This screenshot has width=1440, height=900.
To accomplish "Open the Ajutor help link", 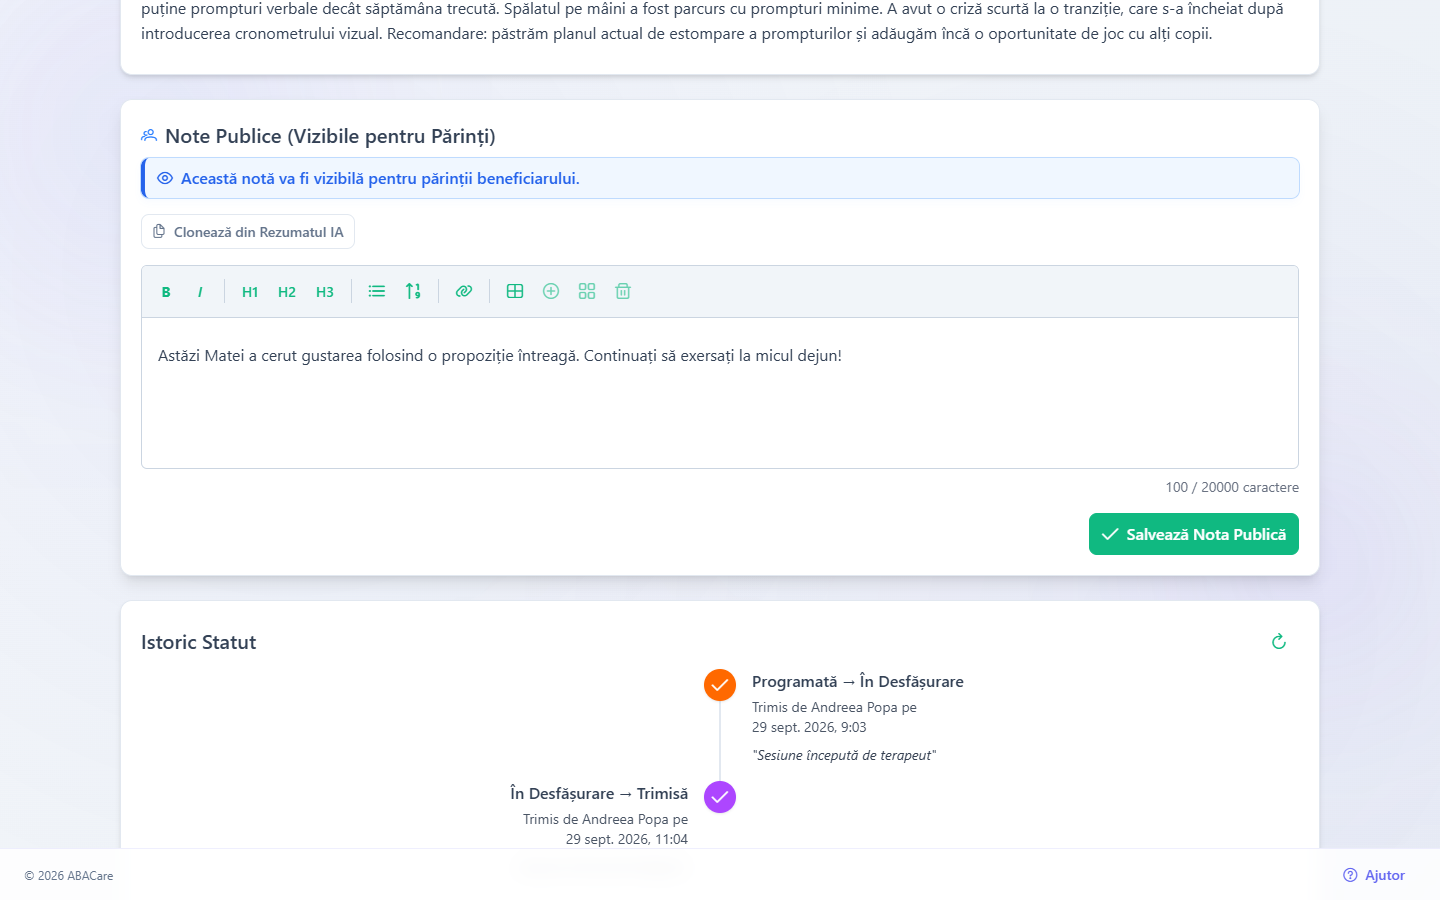I will [1374, 875].
